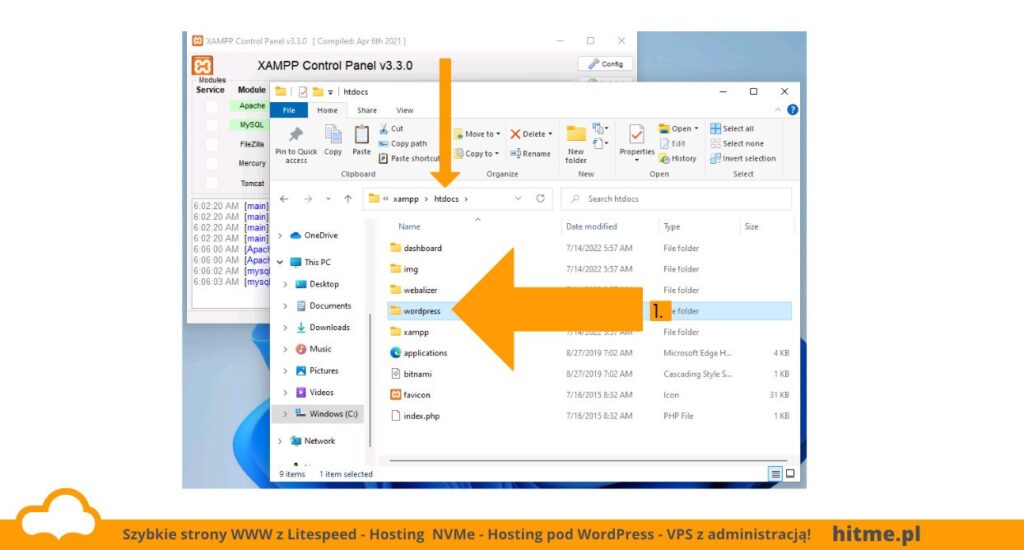This screenshot has width=1024, height=550.
Task: Click the Paste clipboard icon
Action: coord(361,135)
